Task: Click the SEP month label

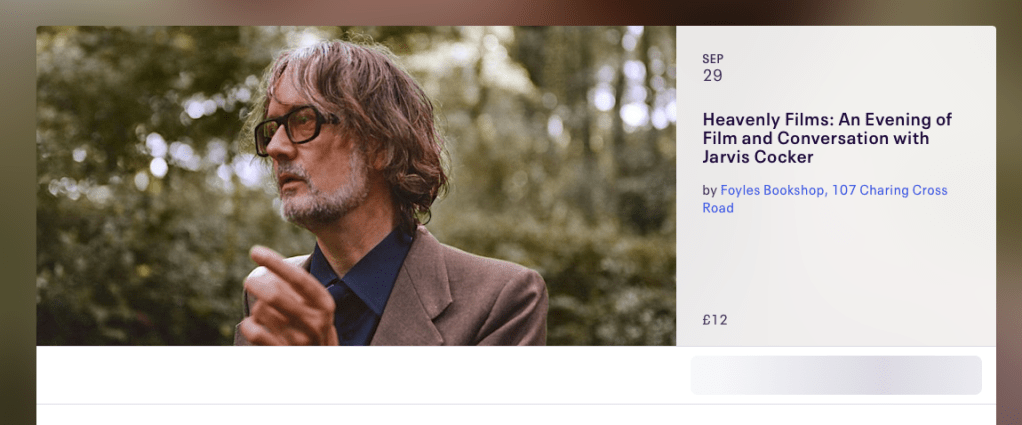Action: (713, 59)
